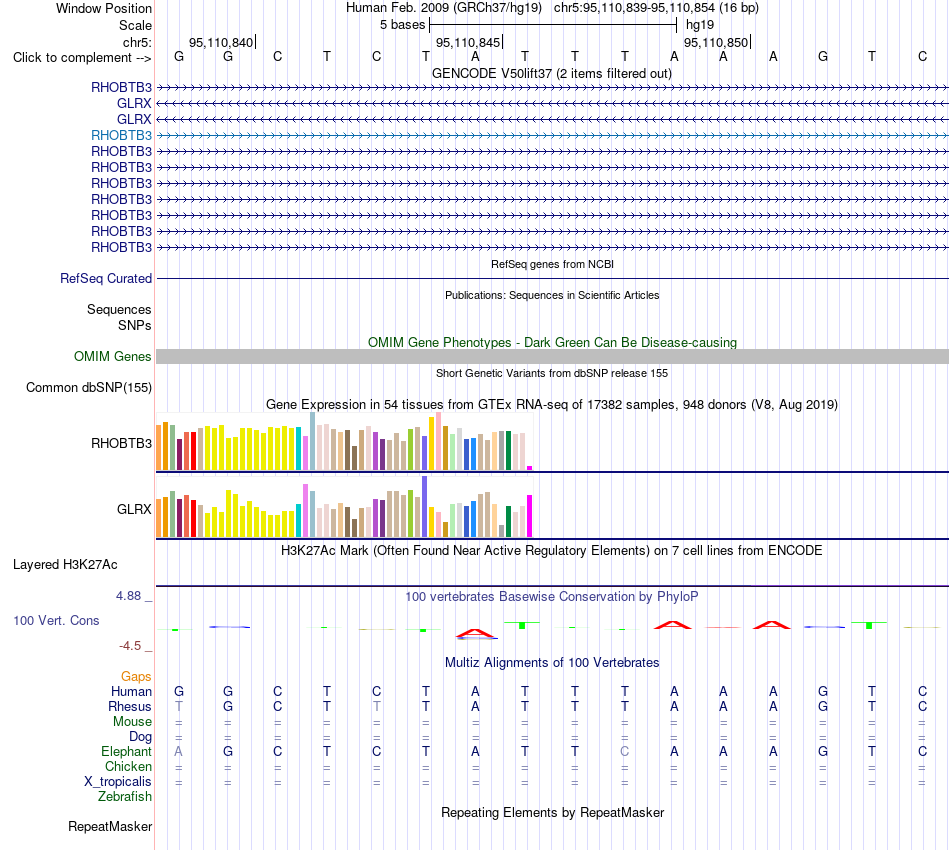Viewport: 950px width, 850px height.
Task: Open the RefSeq Curated track label
Action: (106, 278)
